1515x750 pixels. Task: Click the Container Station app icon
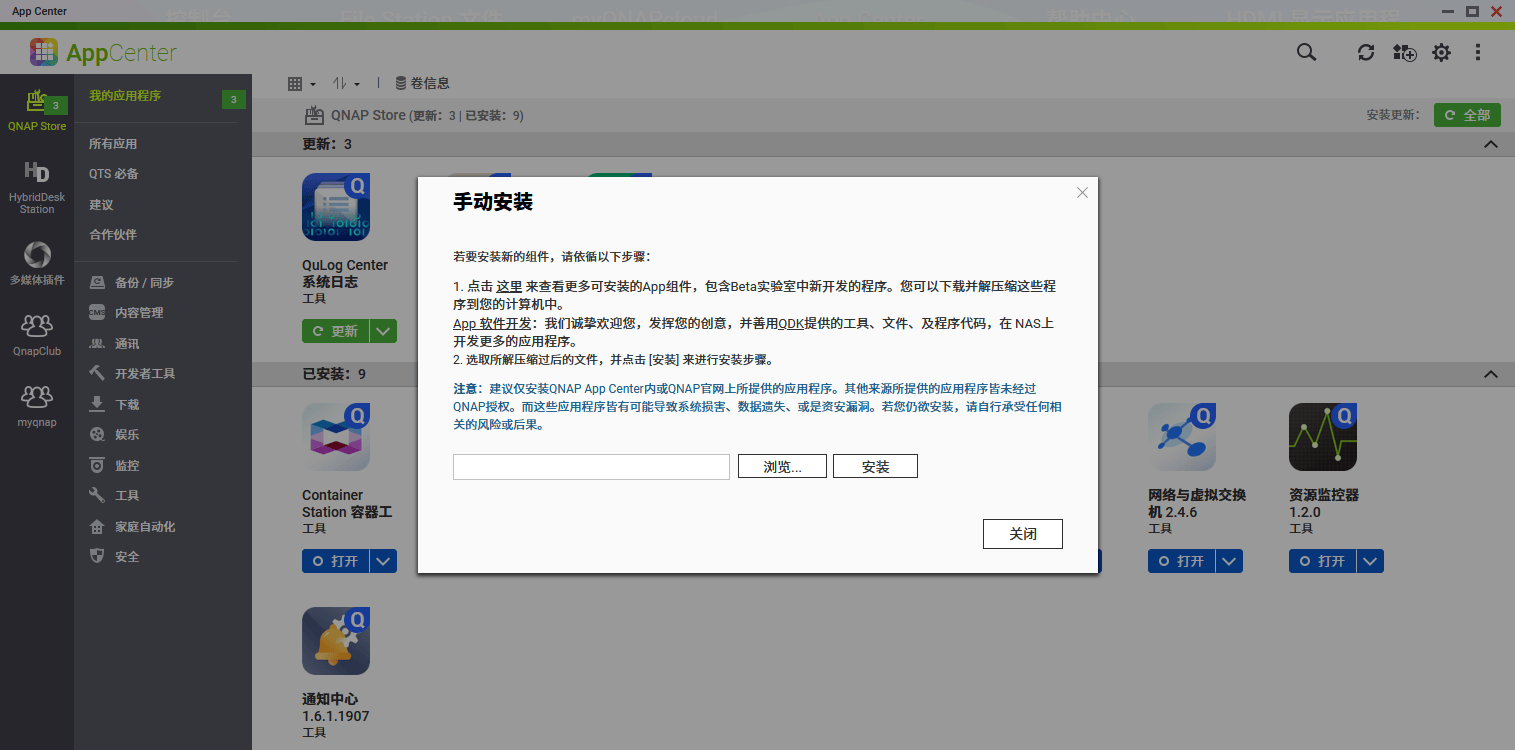tap(336, 437)
